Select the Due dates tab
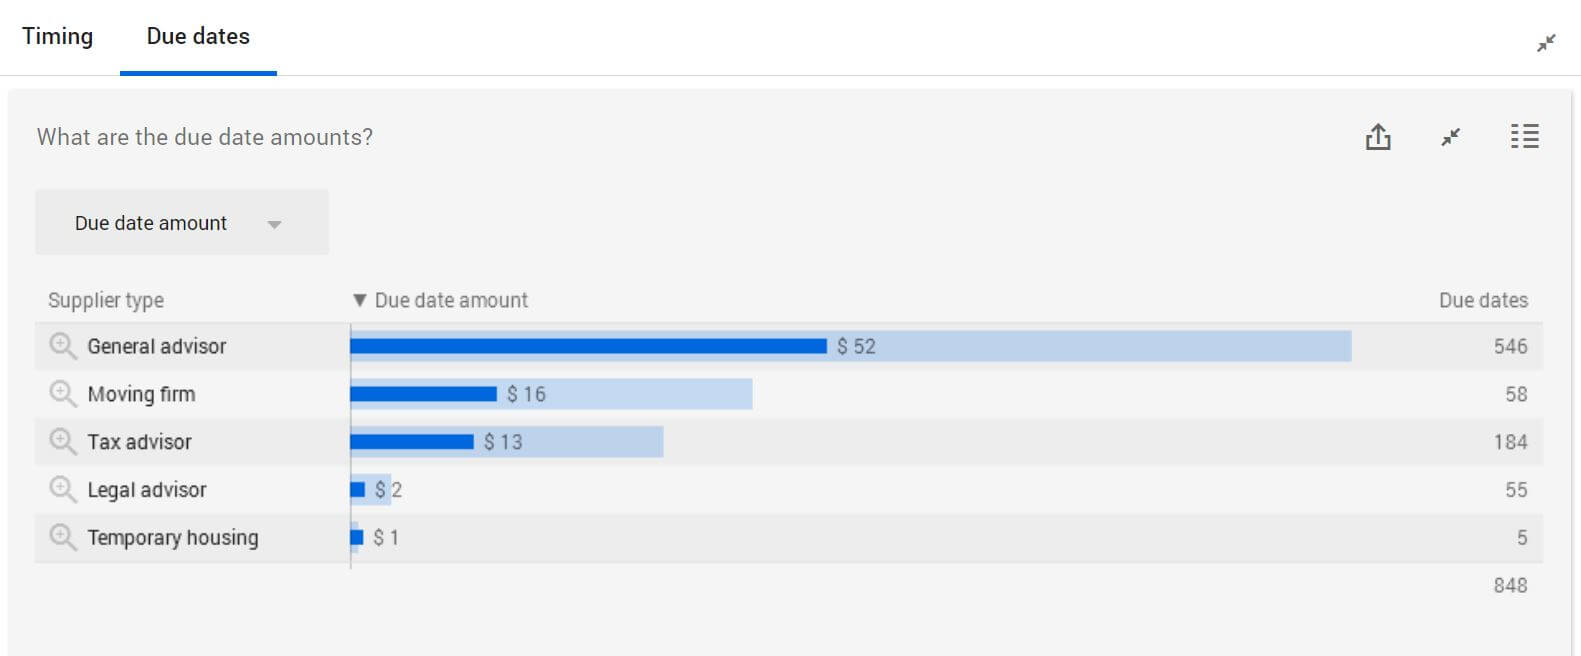 click(198, 36)
